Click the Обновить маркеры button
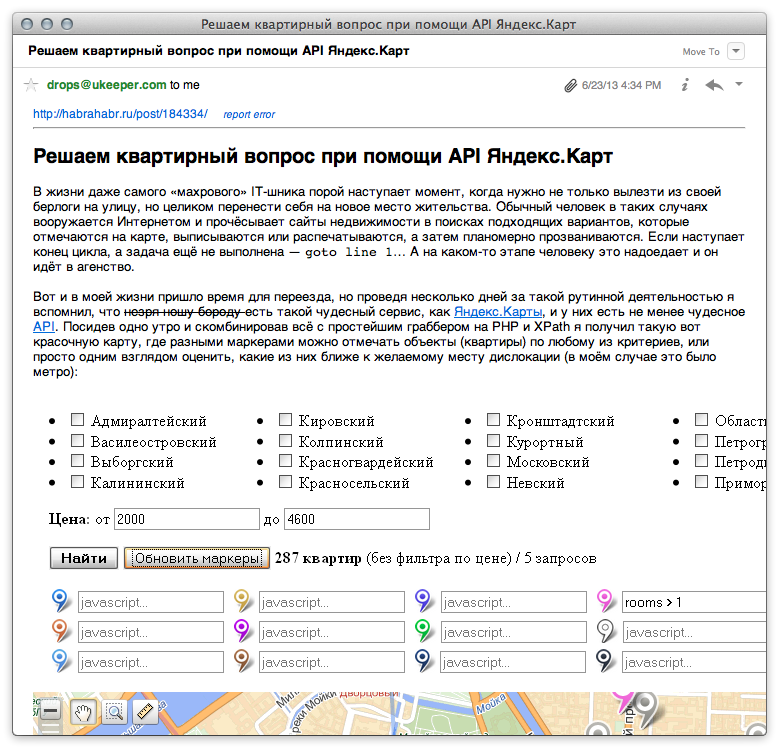The image size is (779, 748). 197,558
